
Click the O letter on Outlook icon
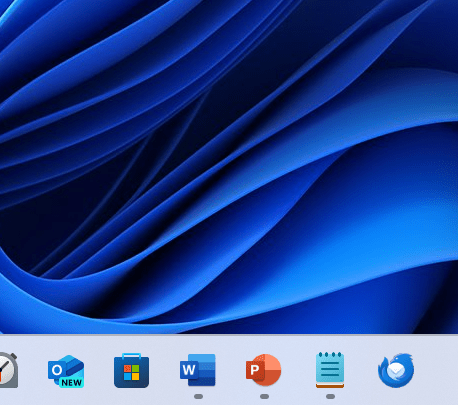point(57,370)
